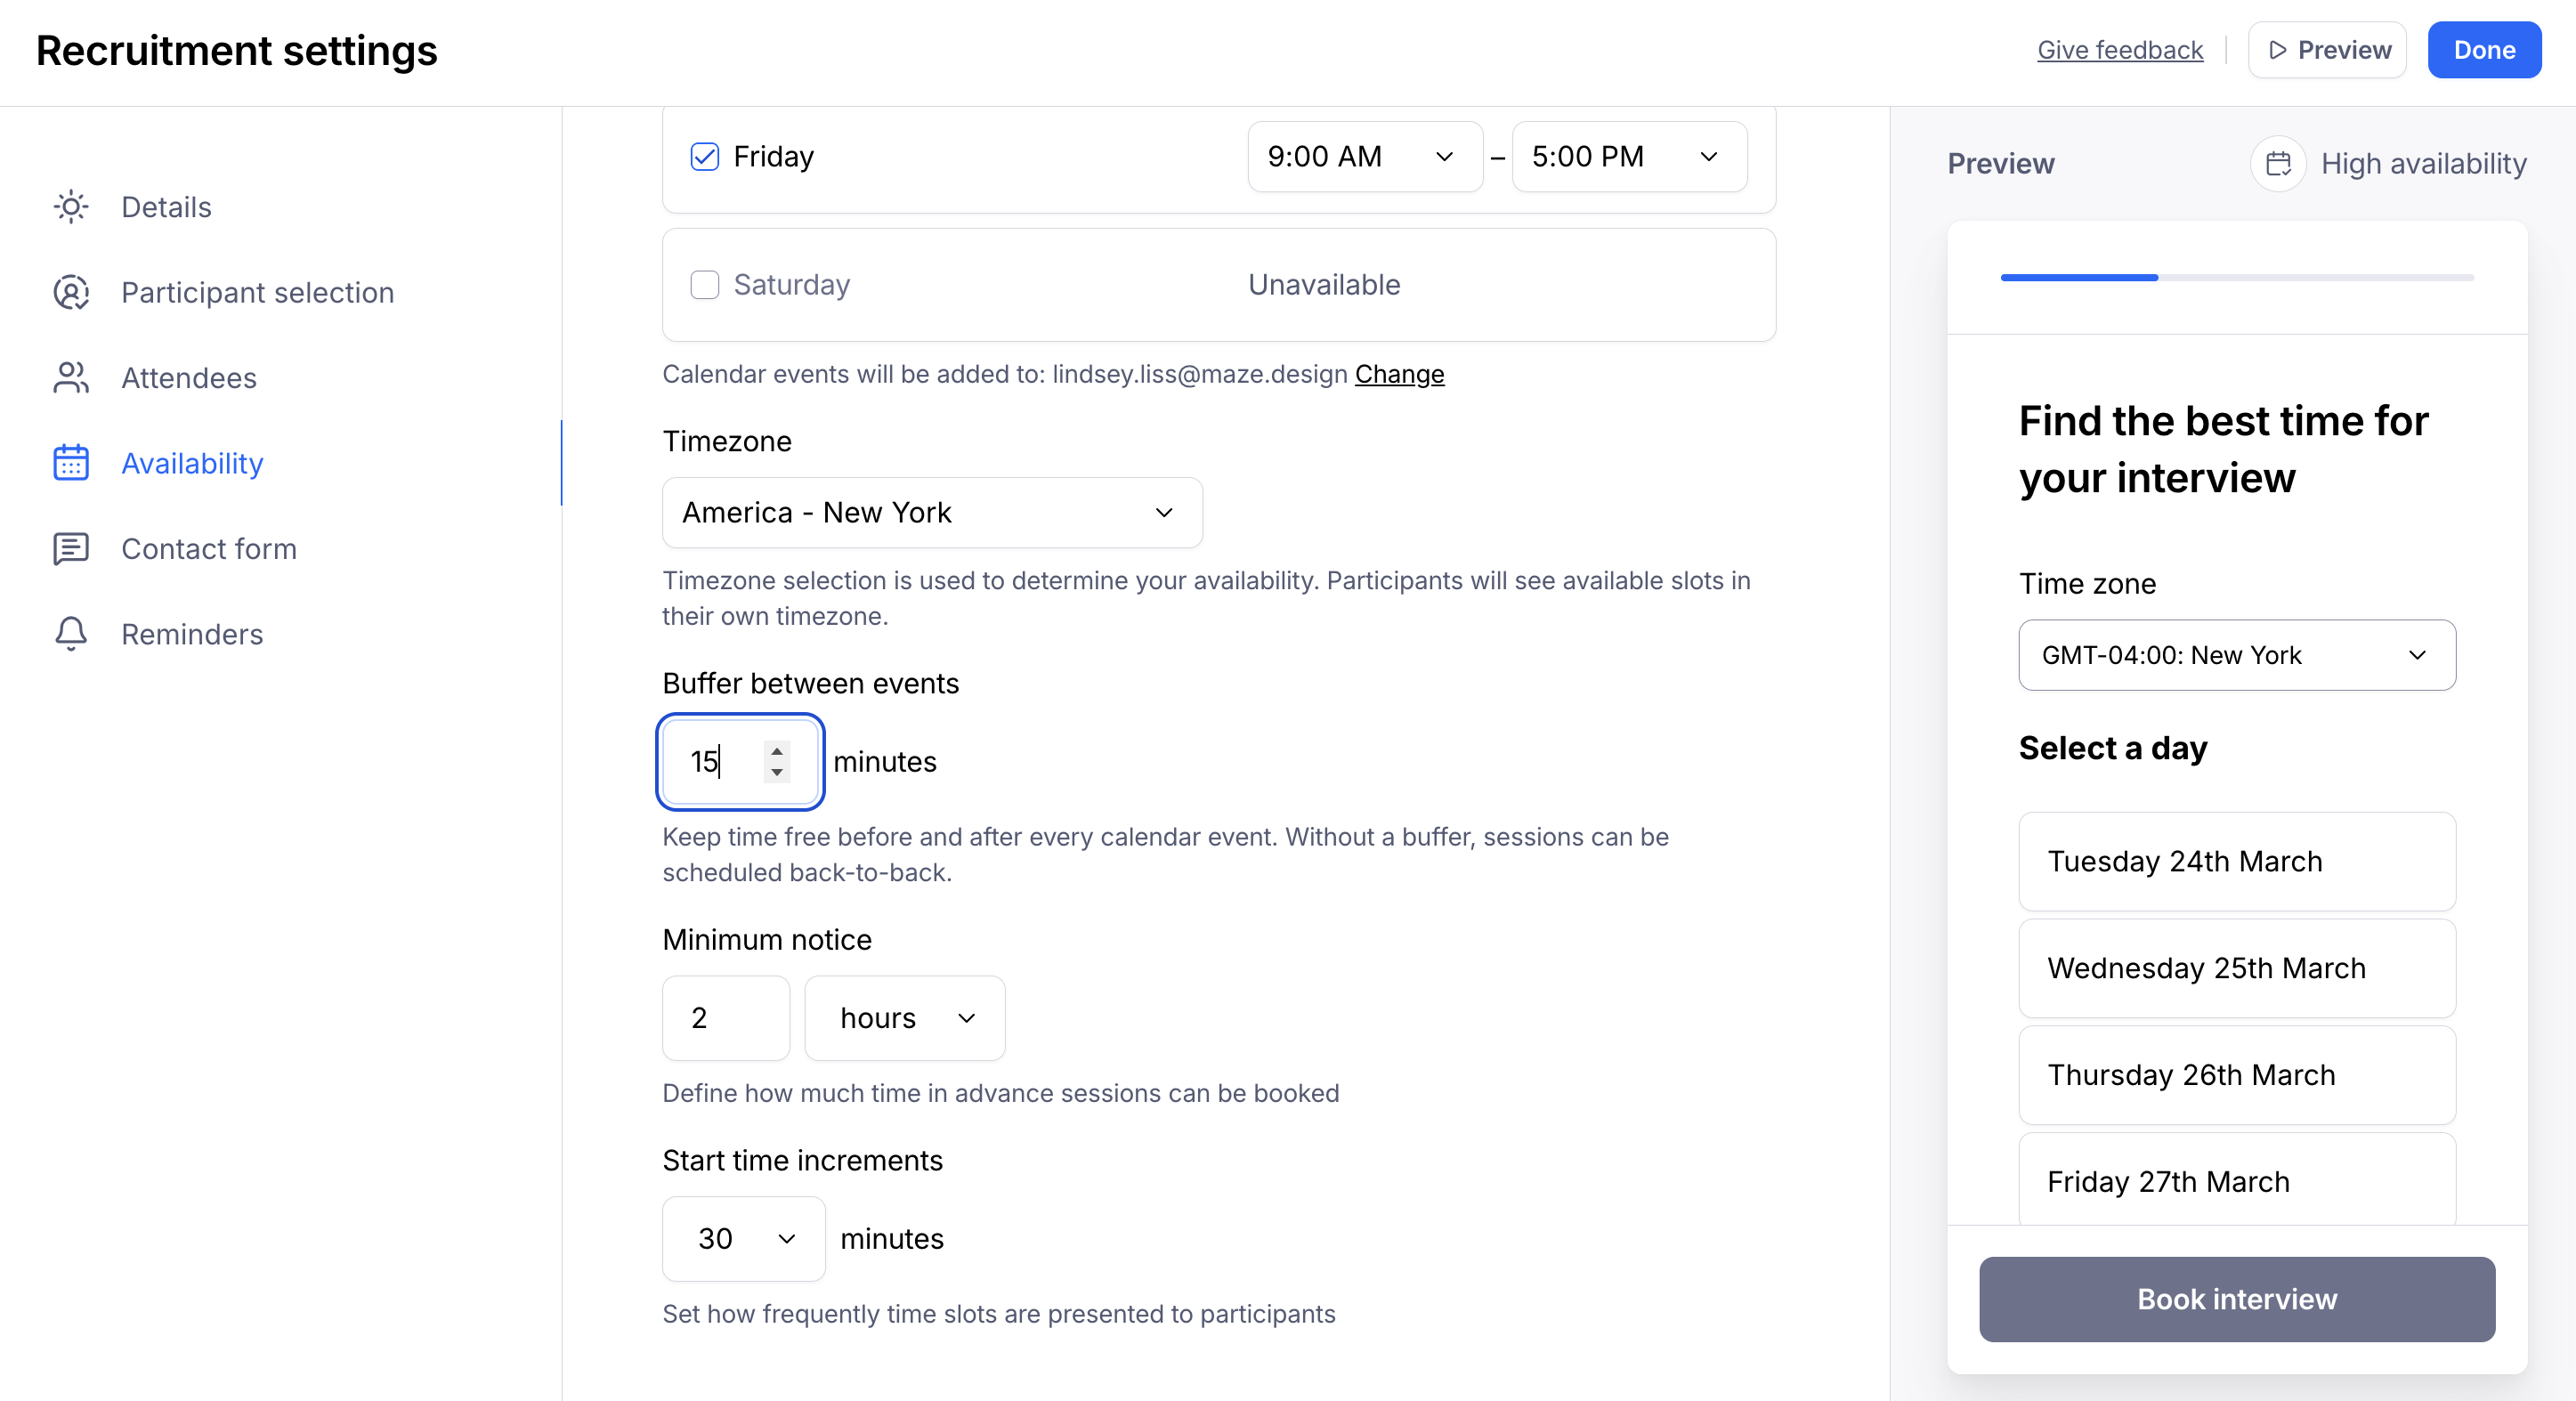Screen dimensions: 2576x1401
Task: Click the play icon on Preview button
Action: (x=2277, y=50)
